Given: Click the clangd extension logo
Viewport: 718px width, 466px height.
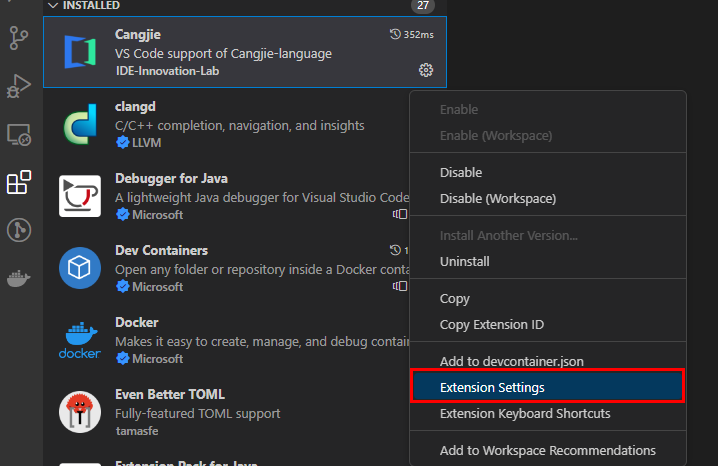Looking at the screenshot, I should pos(79,124).
